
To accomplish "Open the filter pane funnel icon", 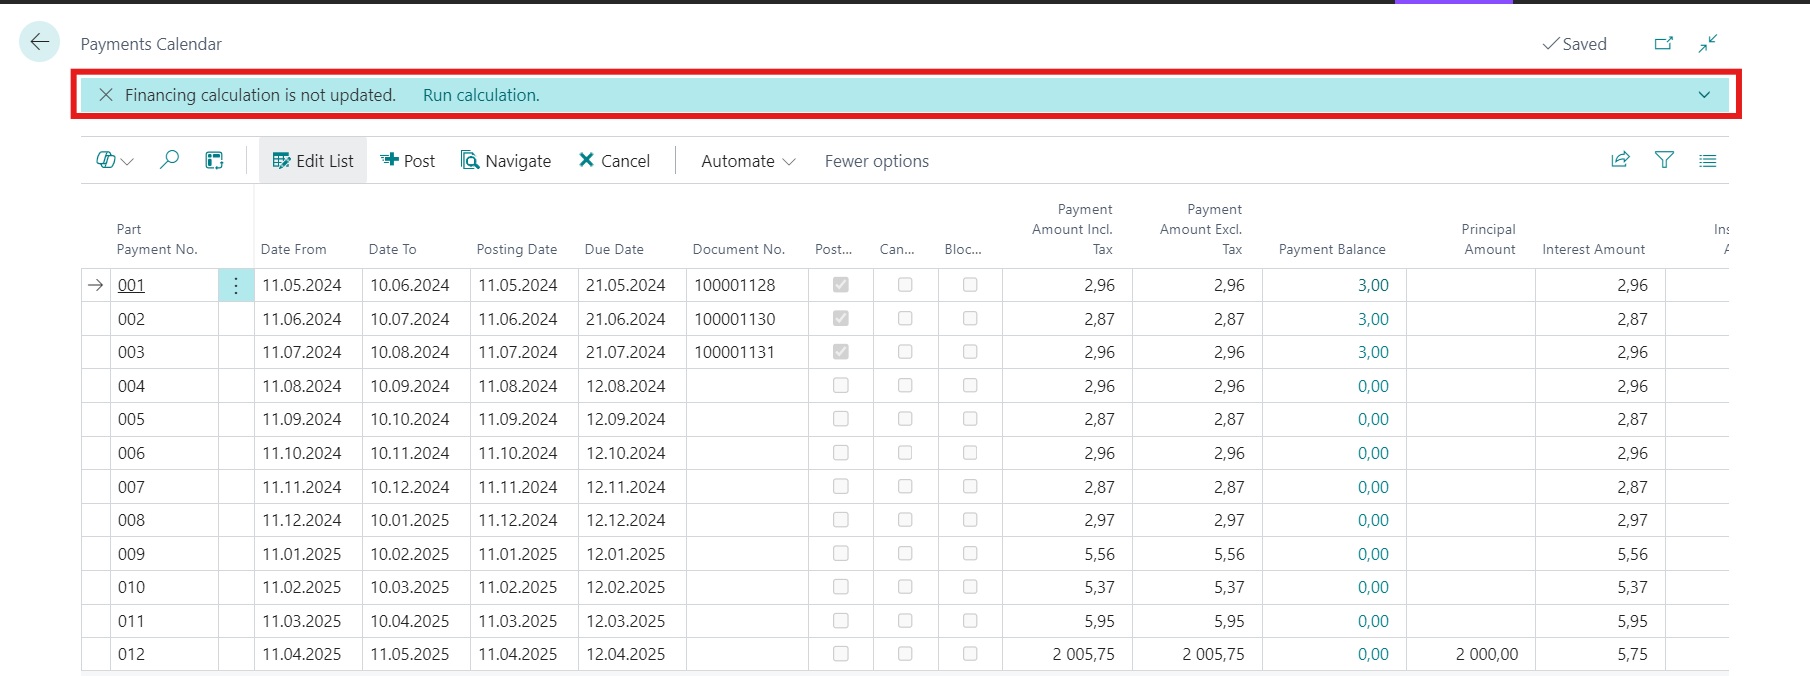I will tap(1664, 160).
